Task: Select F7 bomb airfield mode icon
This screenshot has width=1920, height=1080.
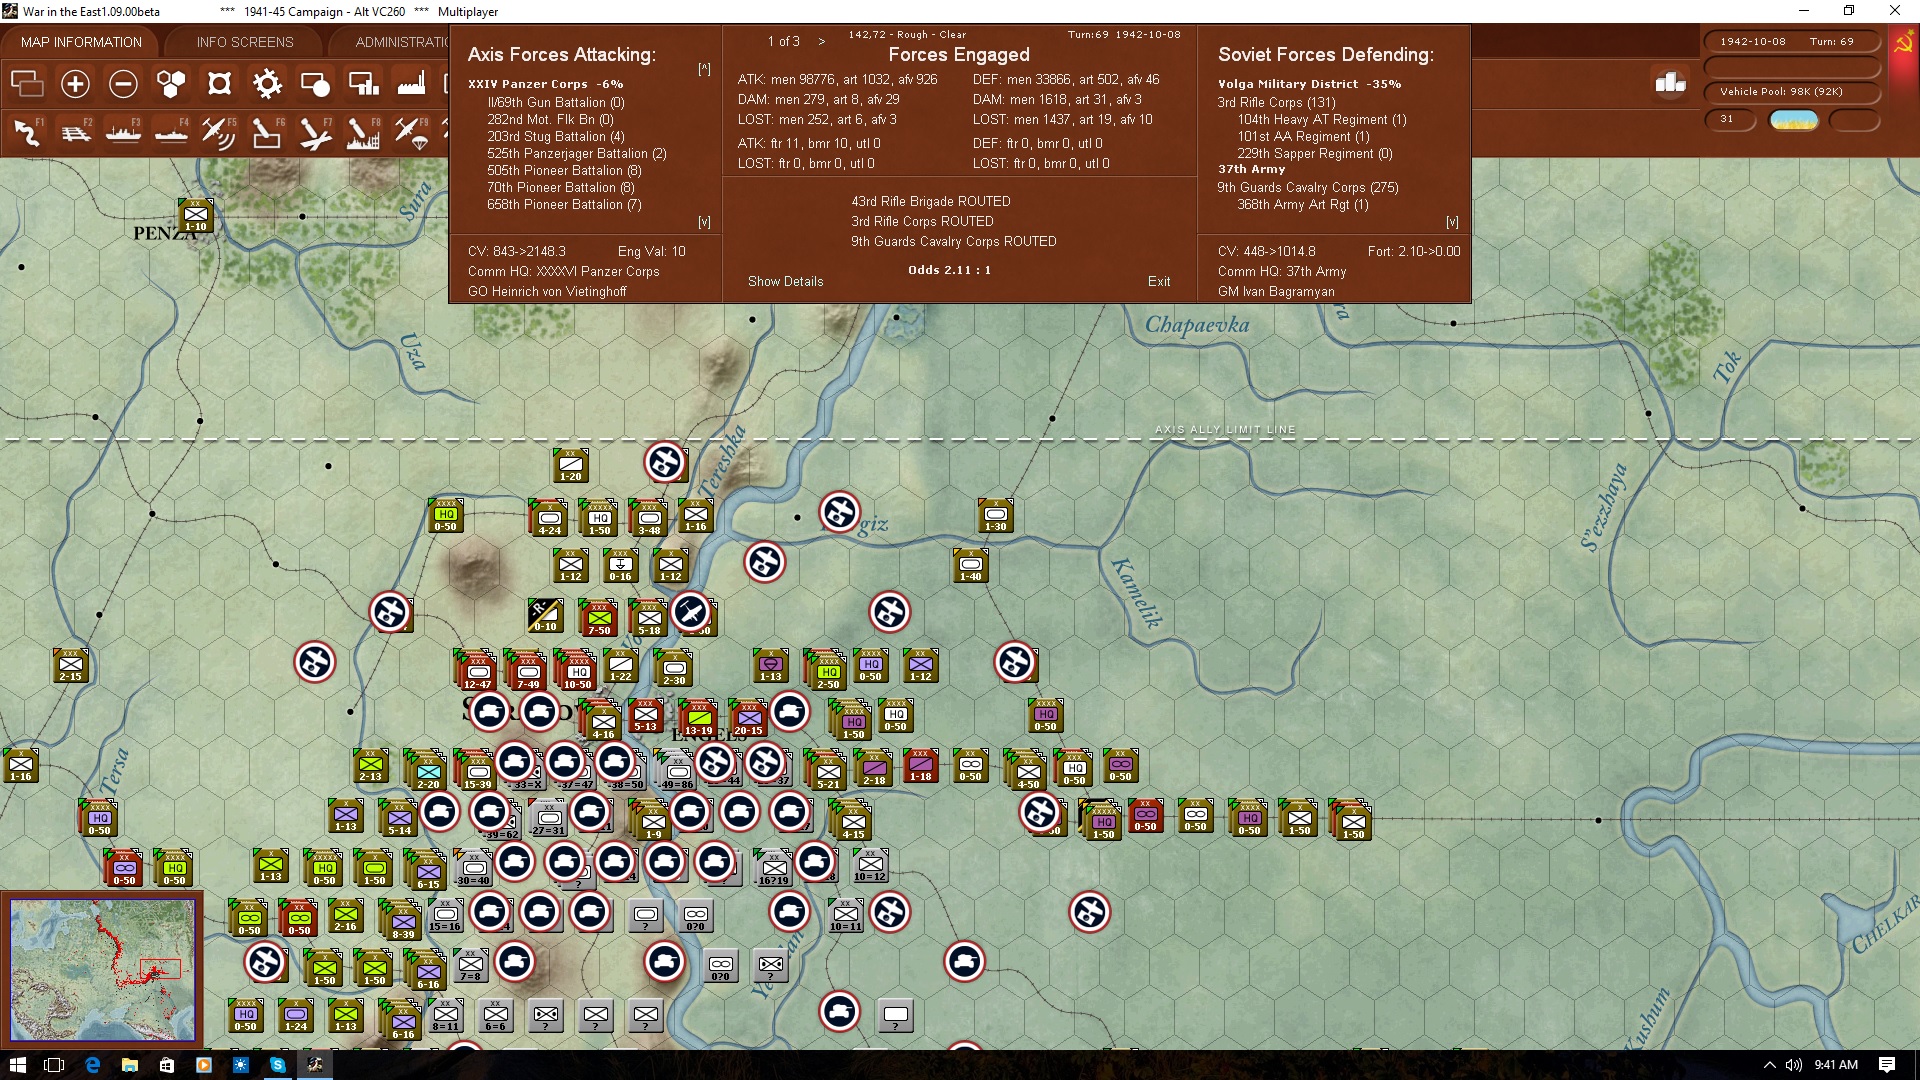Action: coord(315,132)
